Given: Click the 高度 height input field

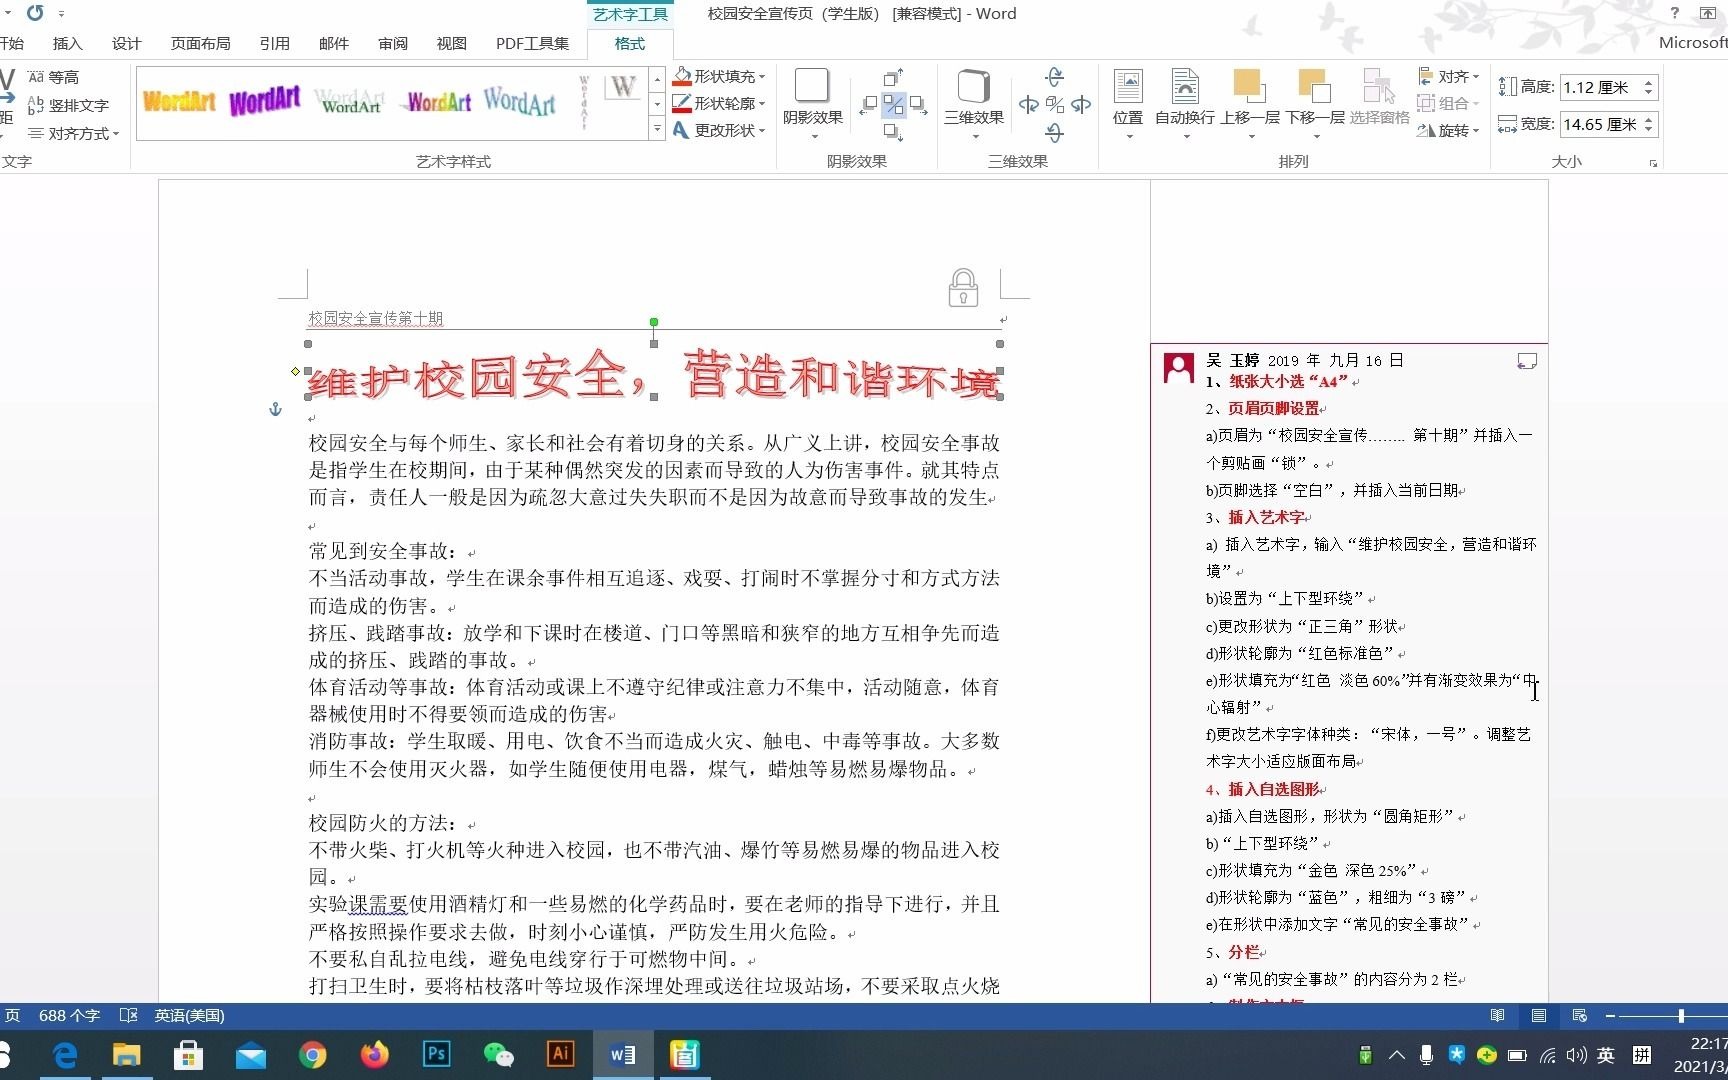Looking at the screenshot, I should click(1599, 87).
